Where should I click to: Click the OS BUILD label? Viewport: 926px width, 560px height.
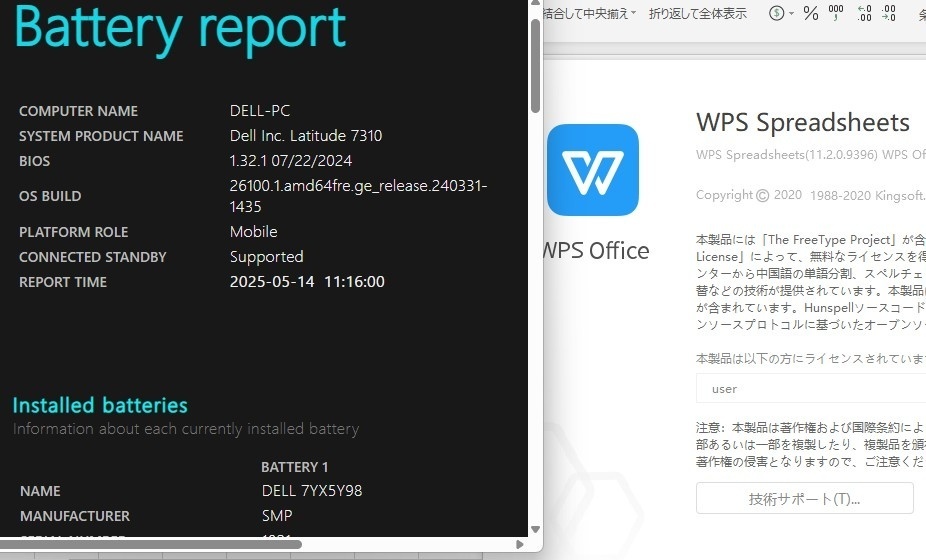tap(50, 196)
